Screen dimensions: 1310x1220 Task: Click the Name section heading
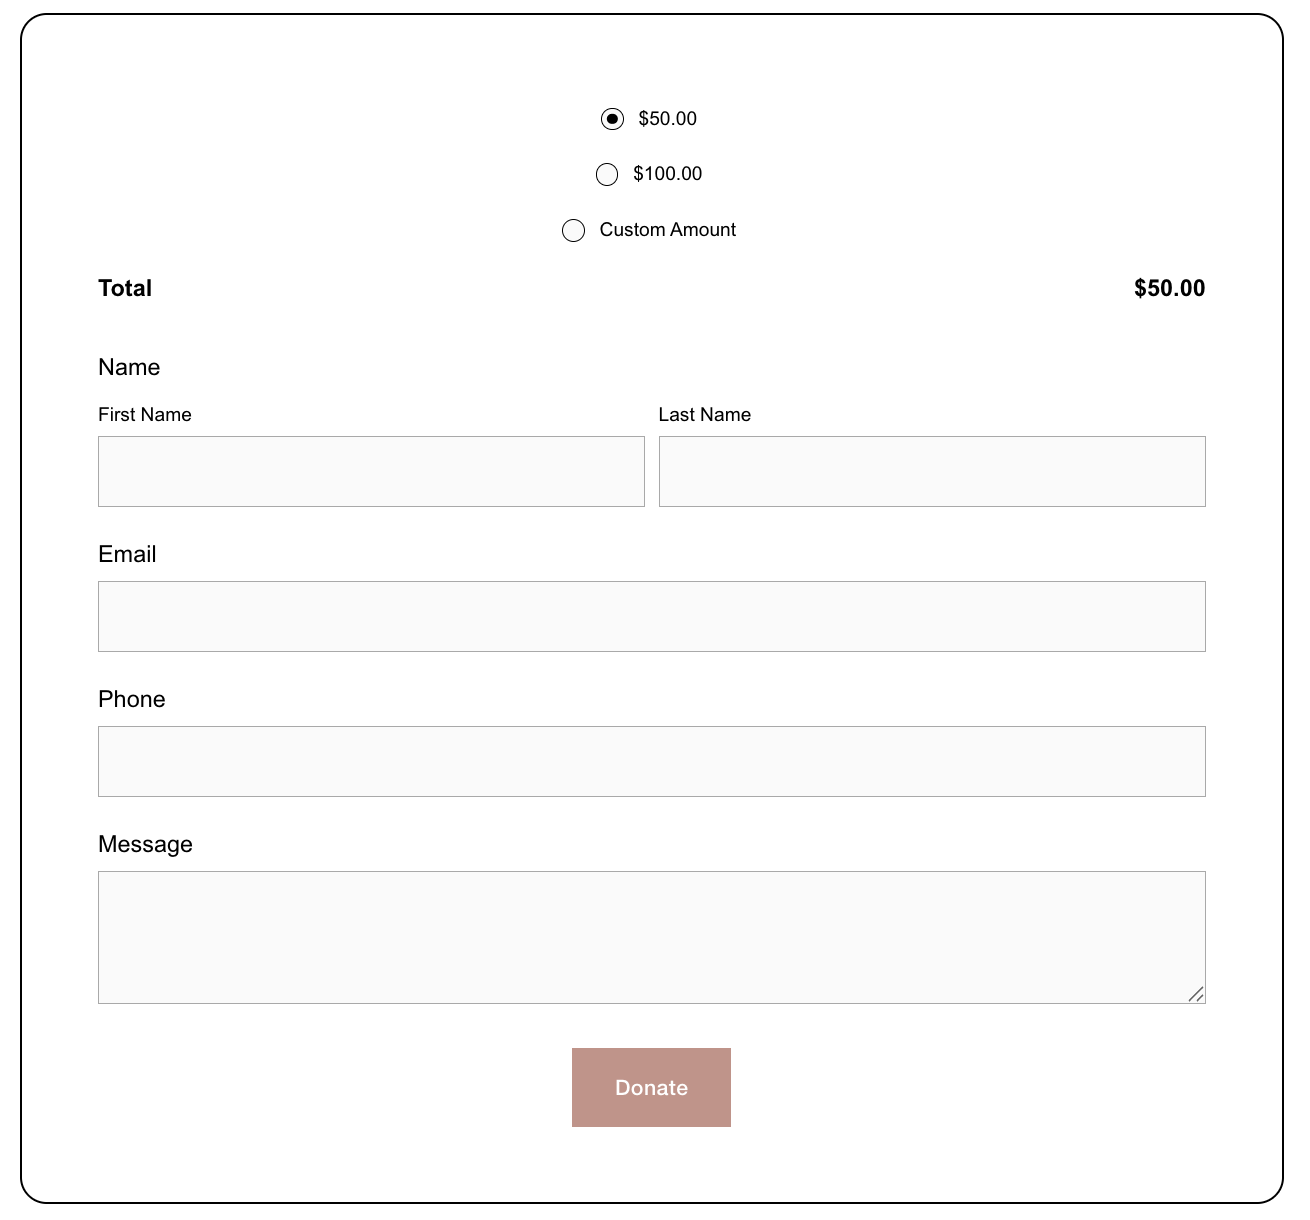coord(129,367)
